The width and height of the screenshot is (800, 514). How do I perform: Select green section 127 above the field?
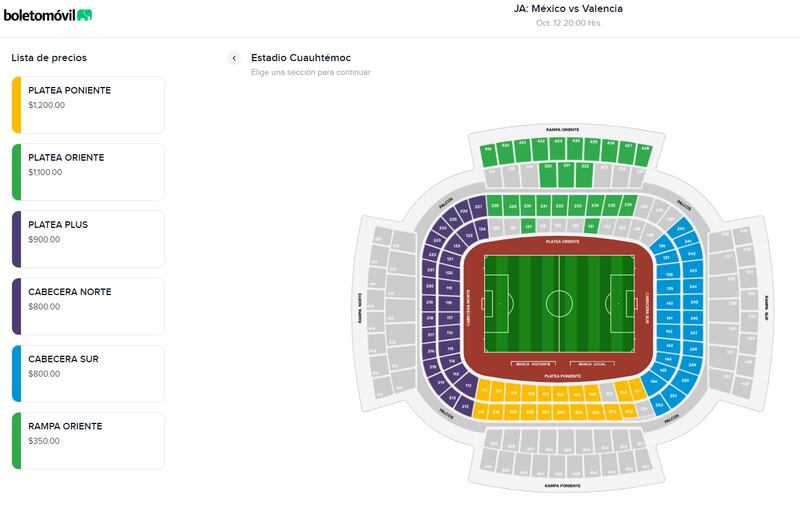(528, 227)
